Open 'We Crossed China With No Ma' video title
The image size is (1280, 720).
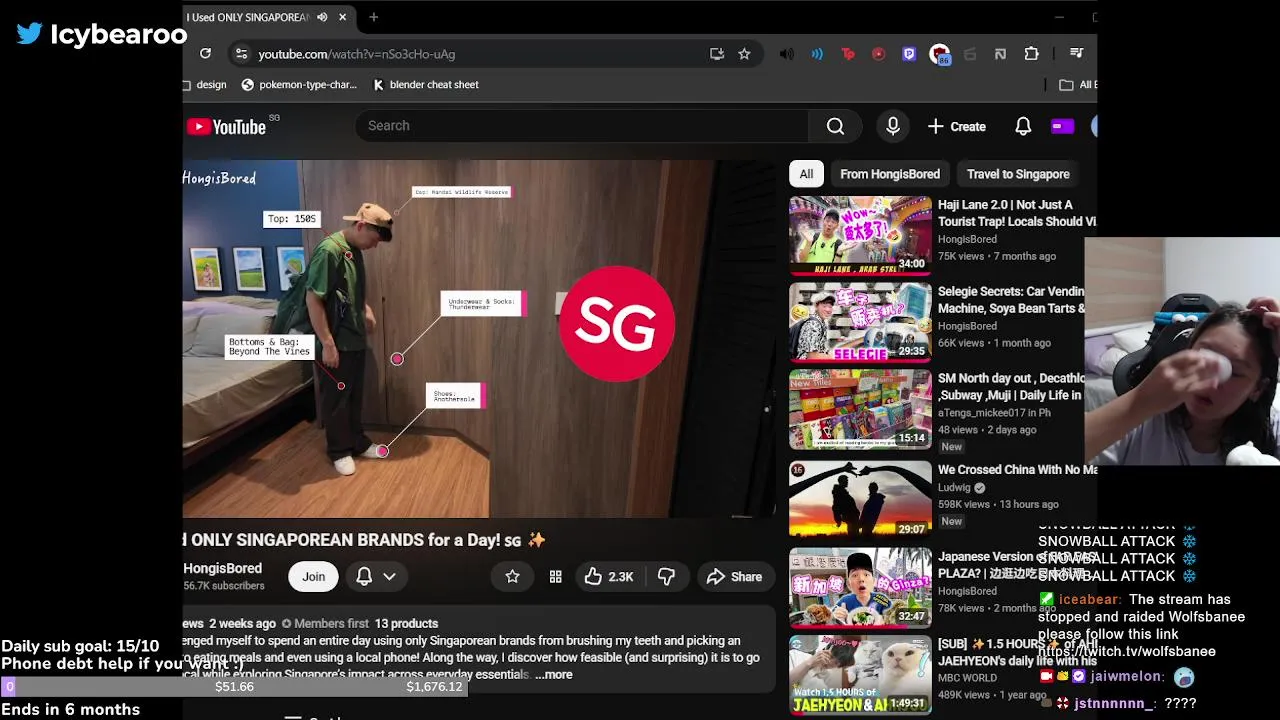(1017, 470)
